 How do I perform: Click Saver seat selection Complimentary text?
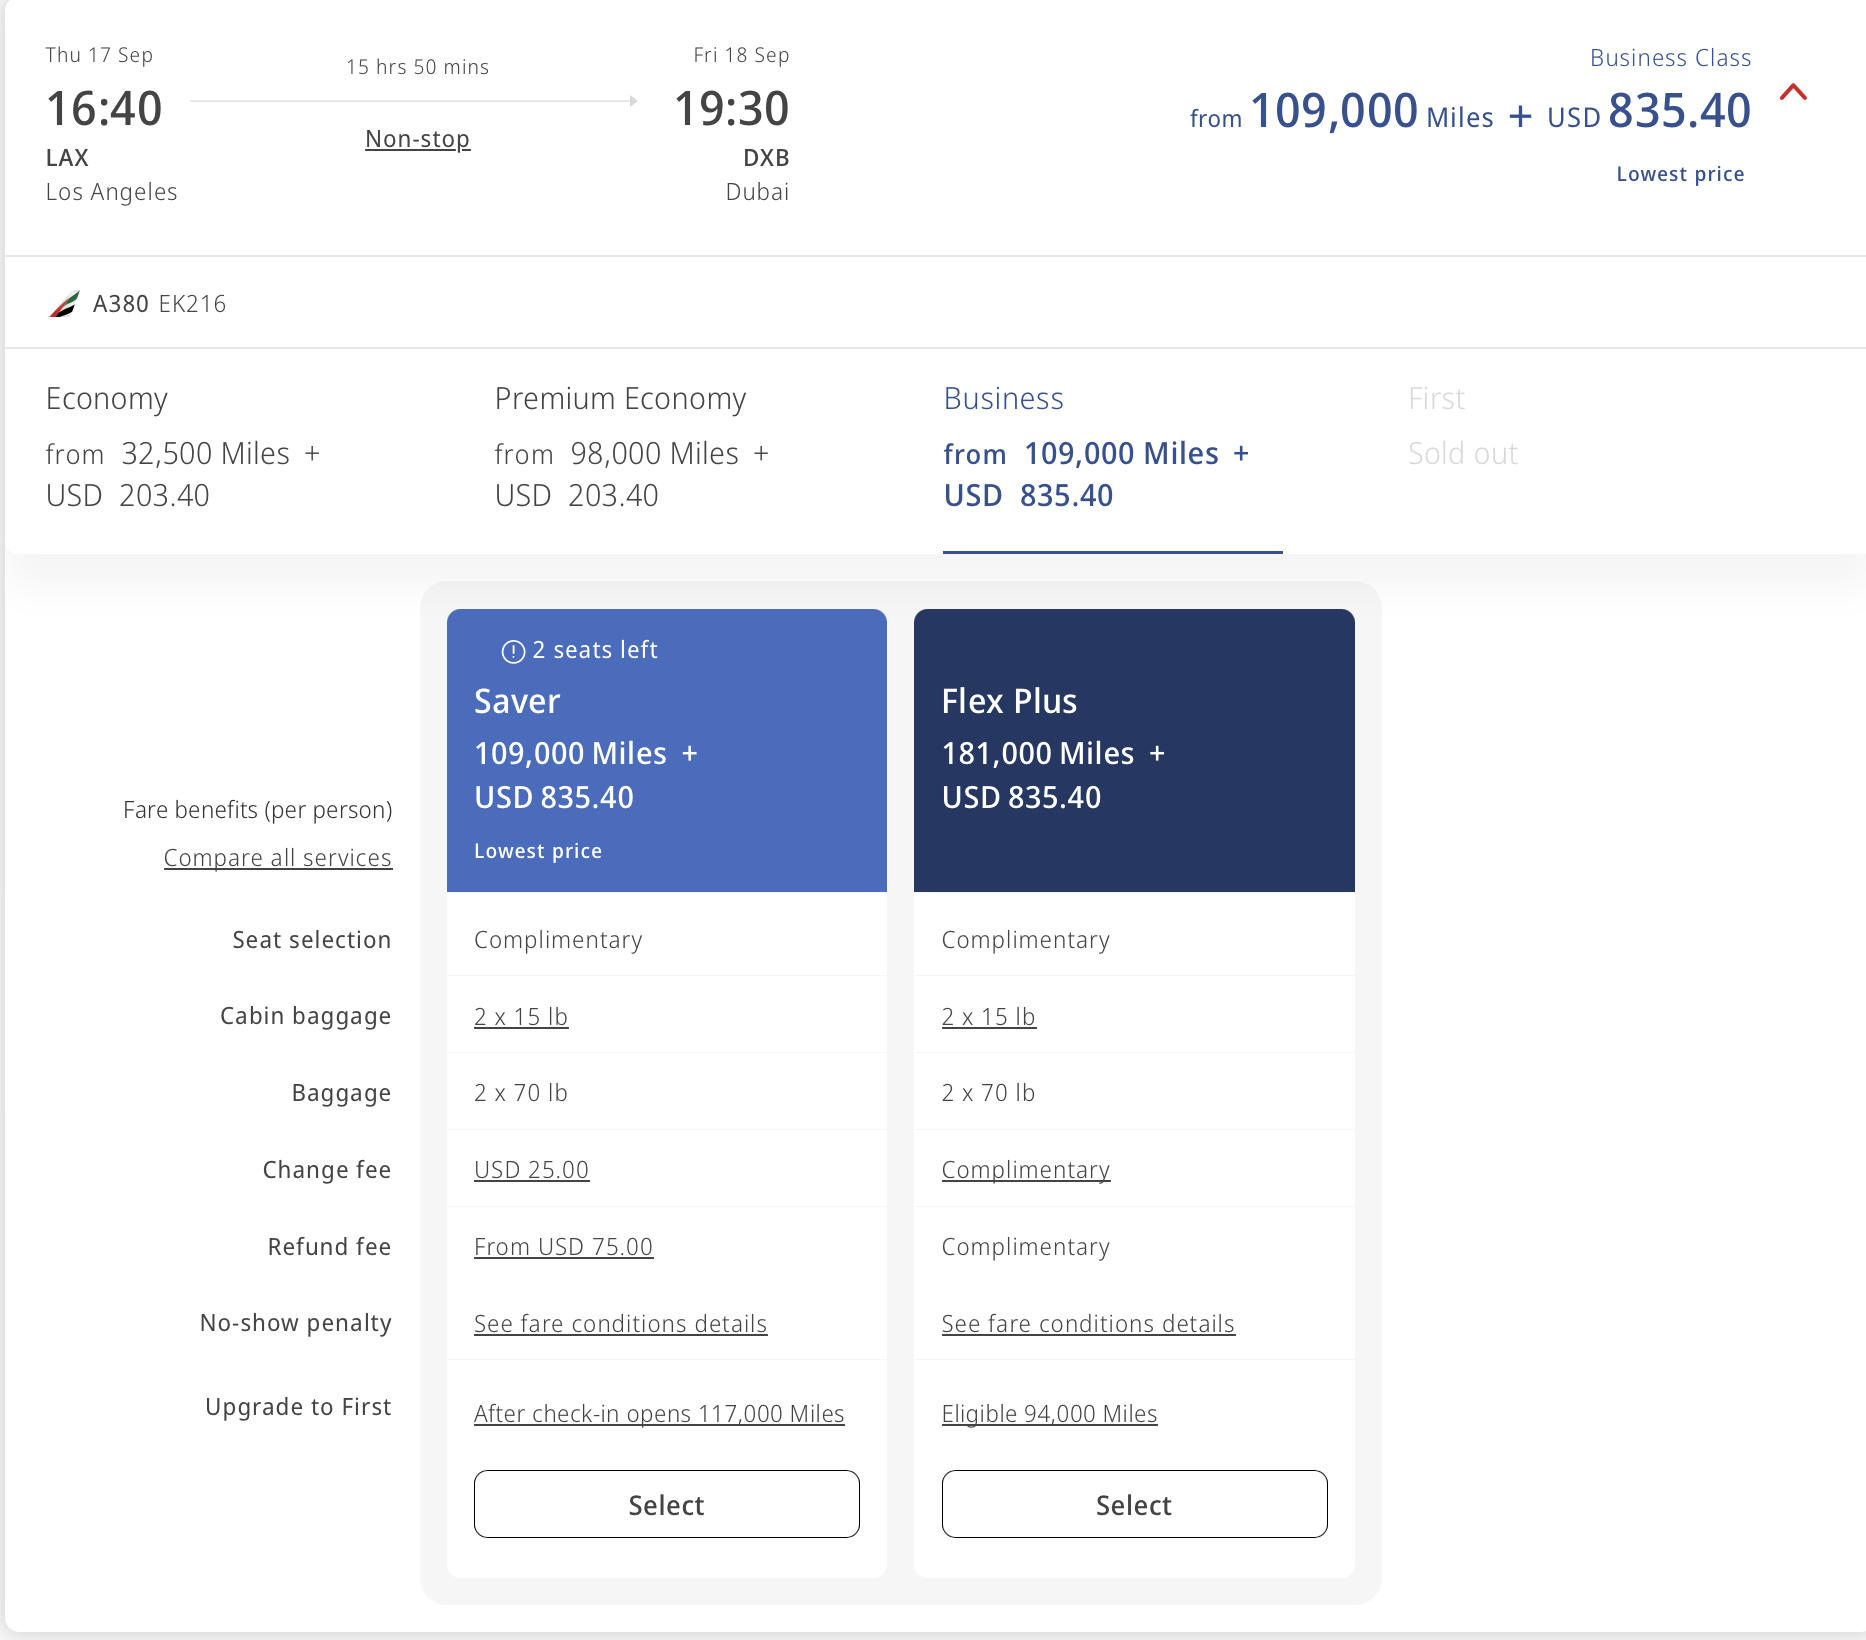(x=558, y=940)
